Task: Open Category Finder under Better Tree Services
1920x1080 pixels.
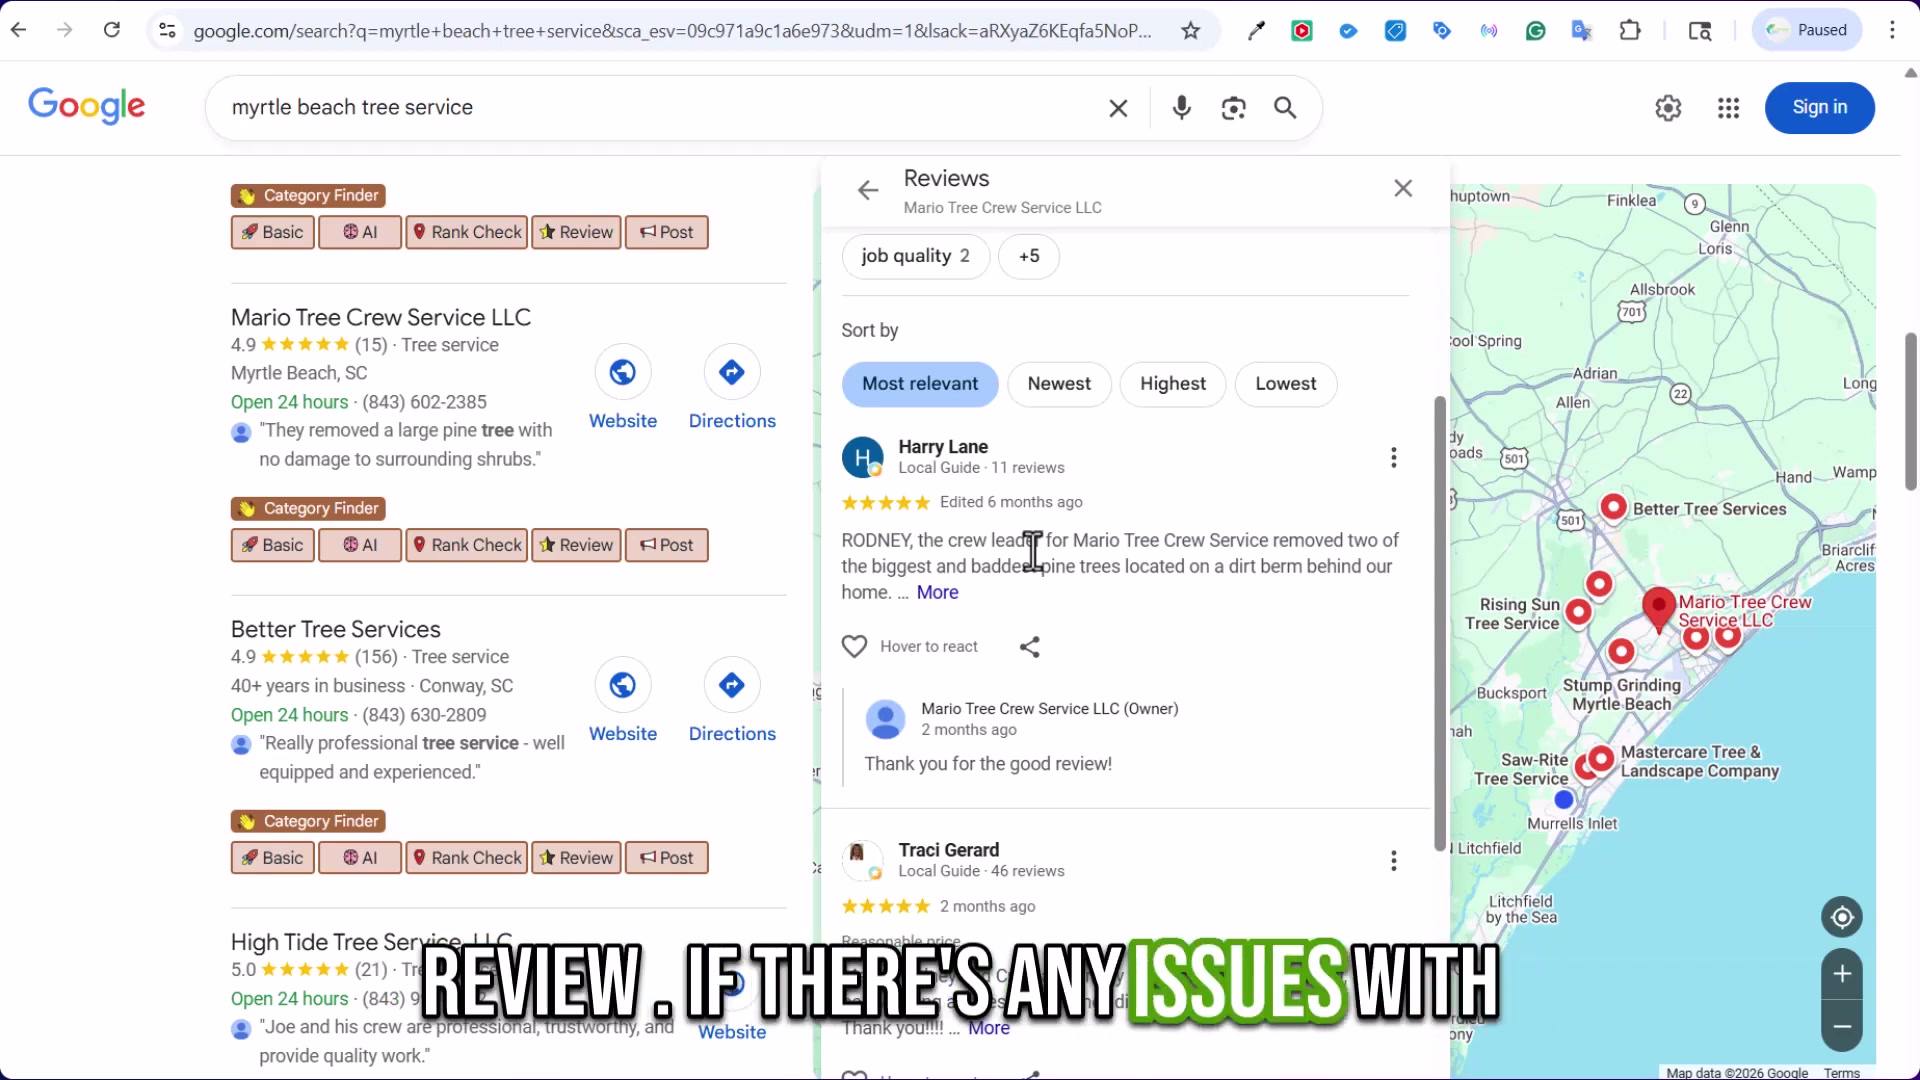Action: [308, 821]
